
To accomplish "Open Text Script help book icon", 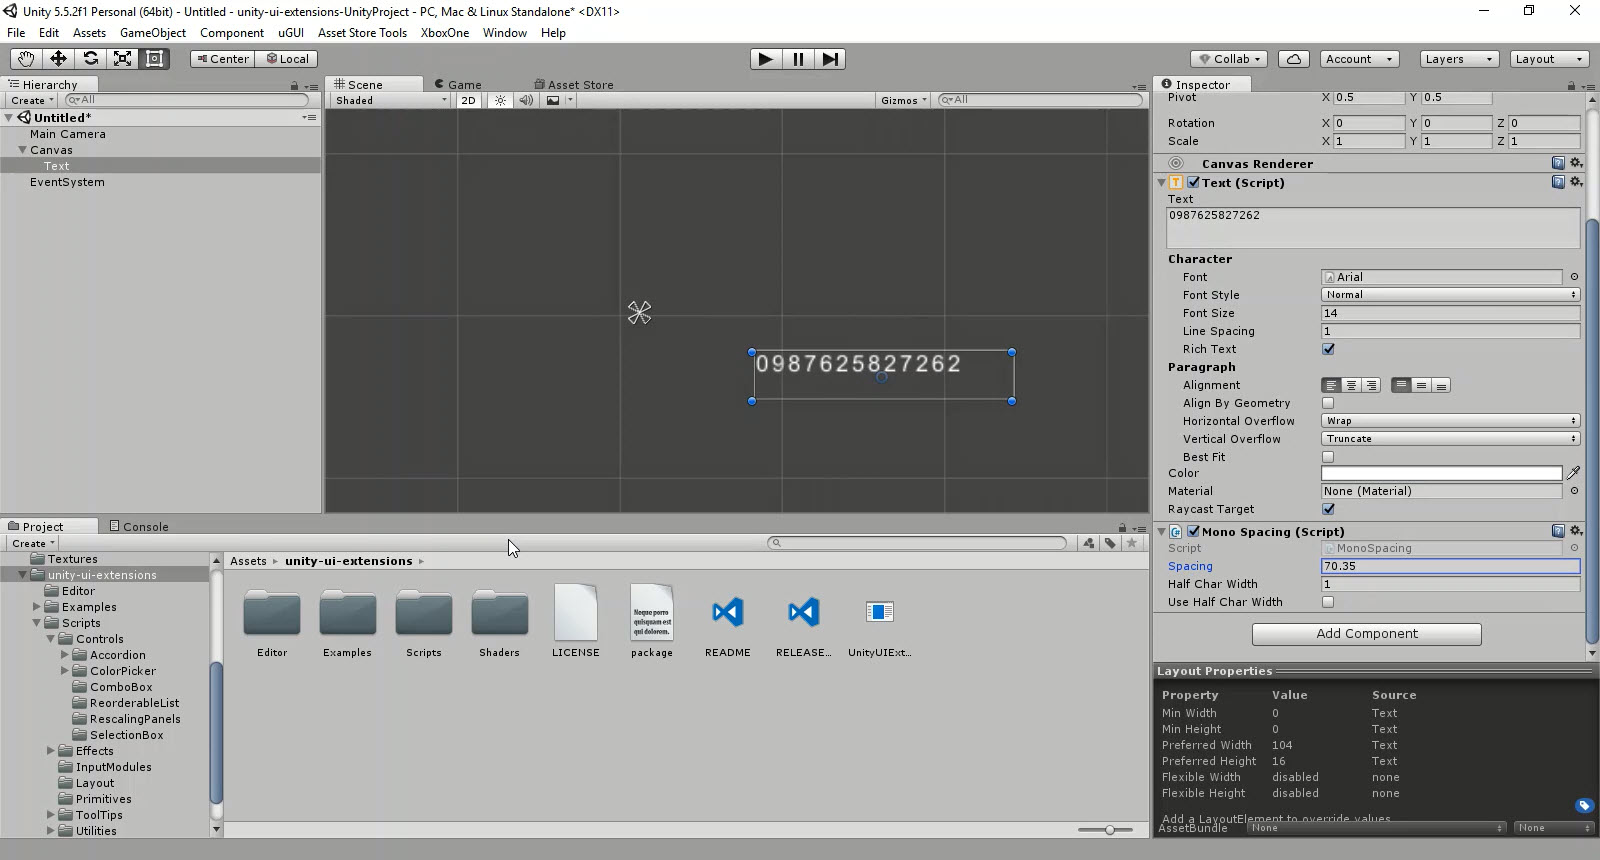I will tap(1558, 182).
